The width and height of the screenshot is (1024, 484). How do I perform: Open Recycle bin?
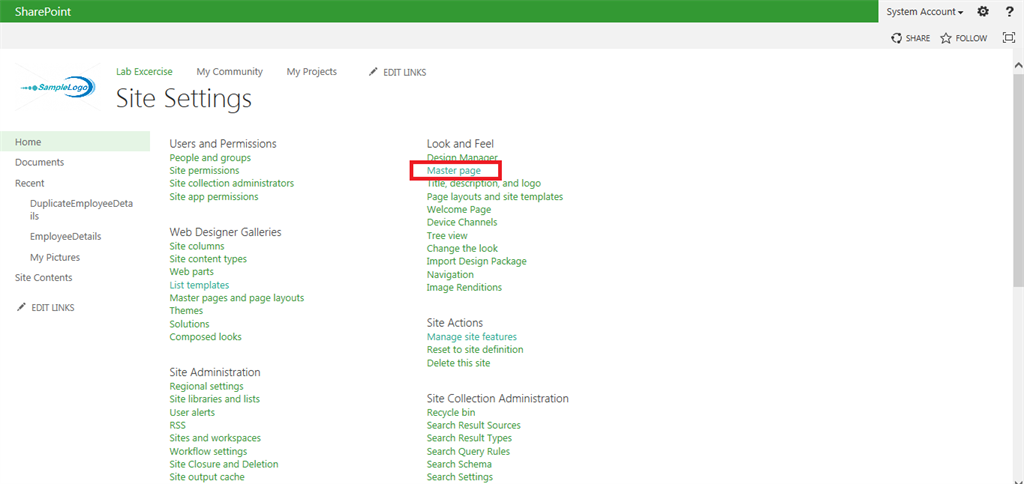click(451, 413)
